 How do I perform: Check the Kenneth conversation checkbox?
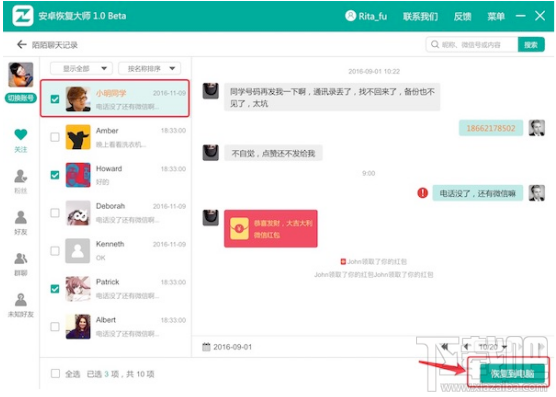coord(55,251)
